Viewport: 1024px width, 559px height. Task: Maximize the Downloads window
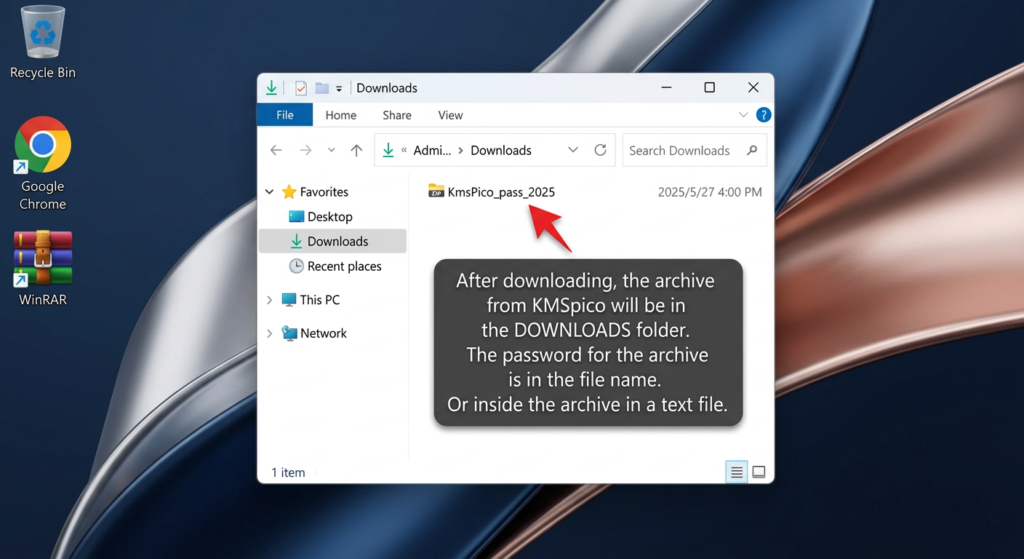[x=709, y=88]
